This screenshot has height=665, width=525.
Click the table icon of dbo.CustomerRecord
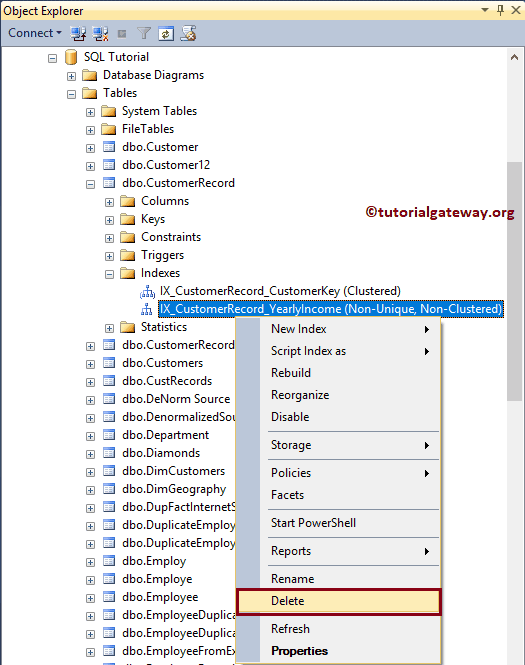pyautogui.click(x=109, y=183)
